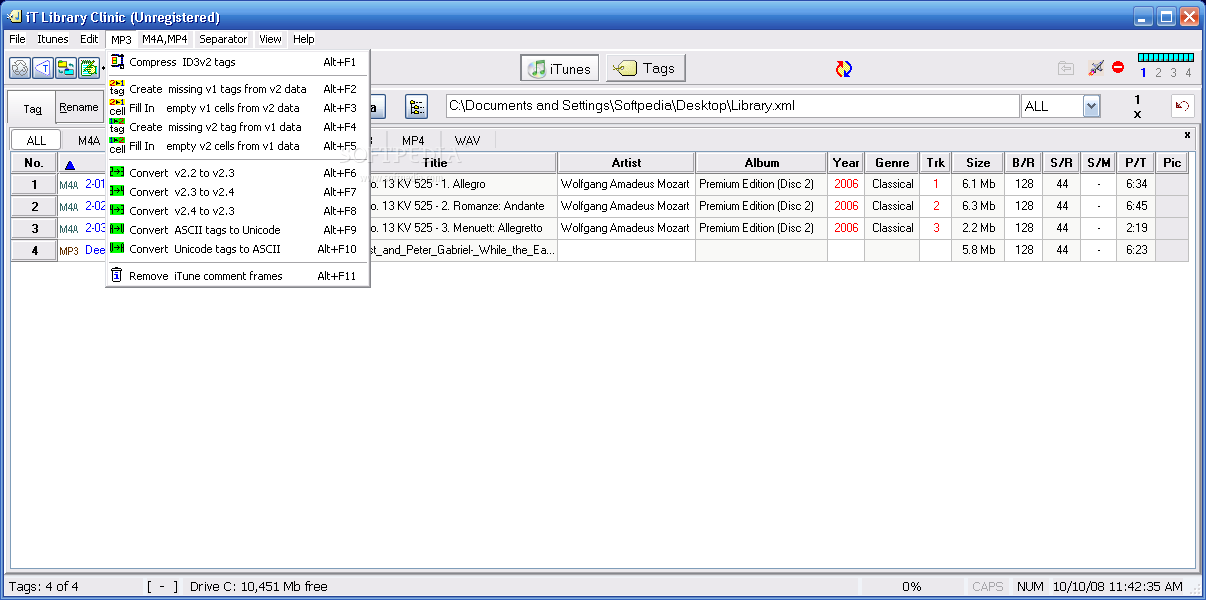Click the red-blue refresh arrows icon
This screenshot has width=1206, height=600.
coord(844,69)
